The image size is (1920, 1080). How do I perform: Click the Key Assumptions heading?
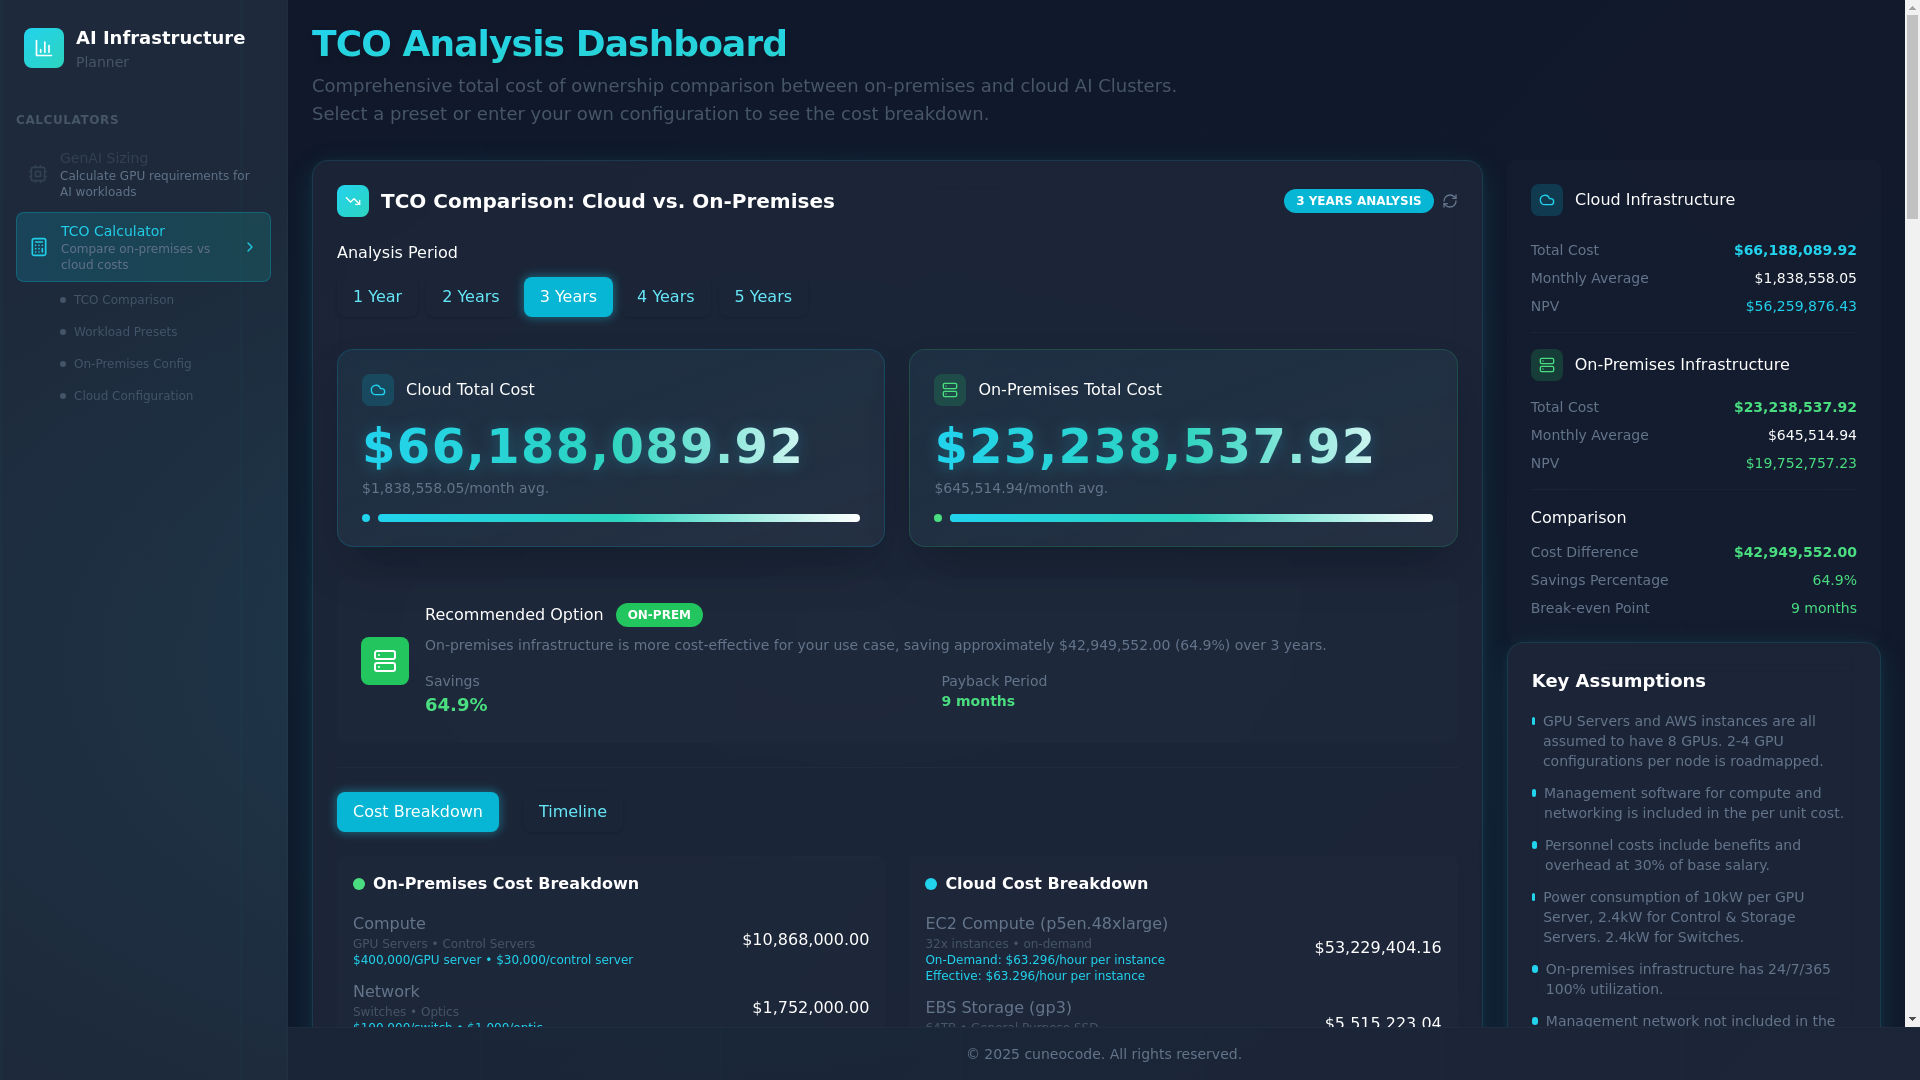[x=1619, y=681]
